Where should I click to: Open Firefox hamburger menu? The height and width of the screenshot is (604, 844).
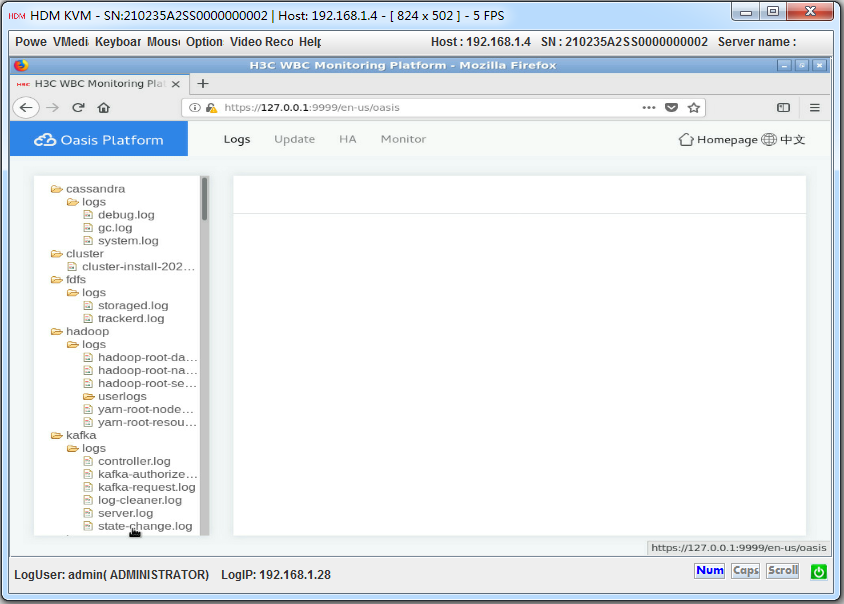click(x=814, y=108)
